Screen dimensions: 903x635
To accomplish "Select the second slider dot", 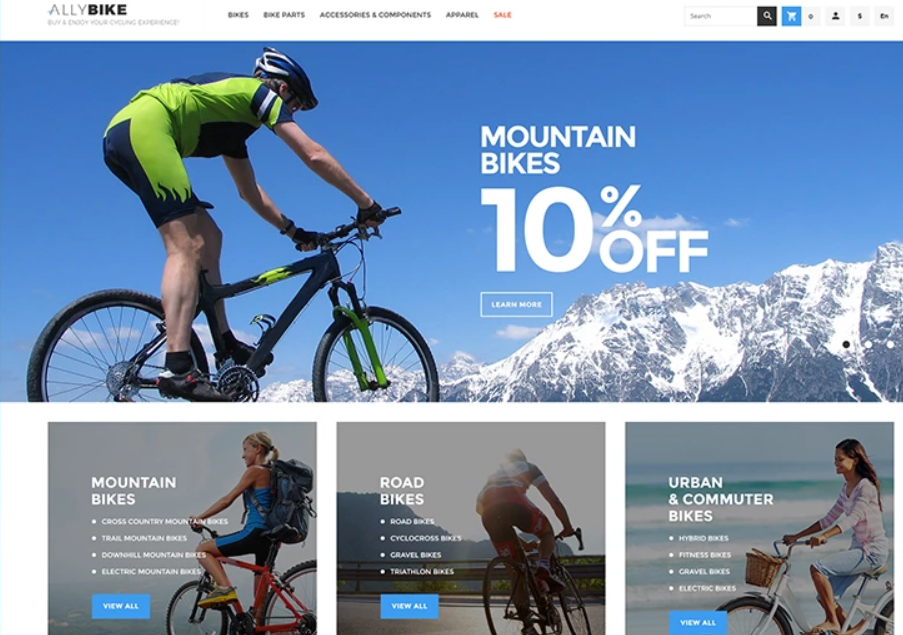I will click(x=868, y=344).
